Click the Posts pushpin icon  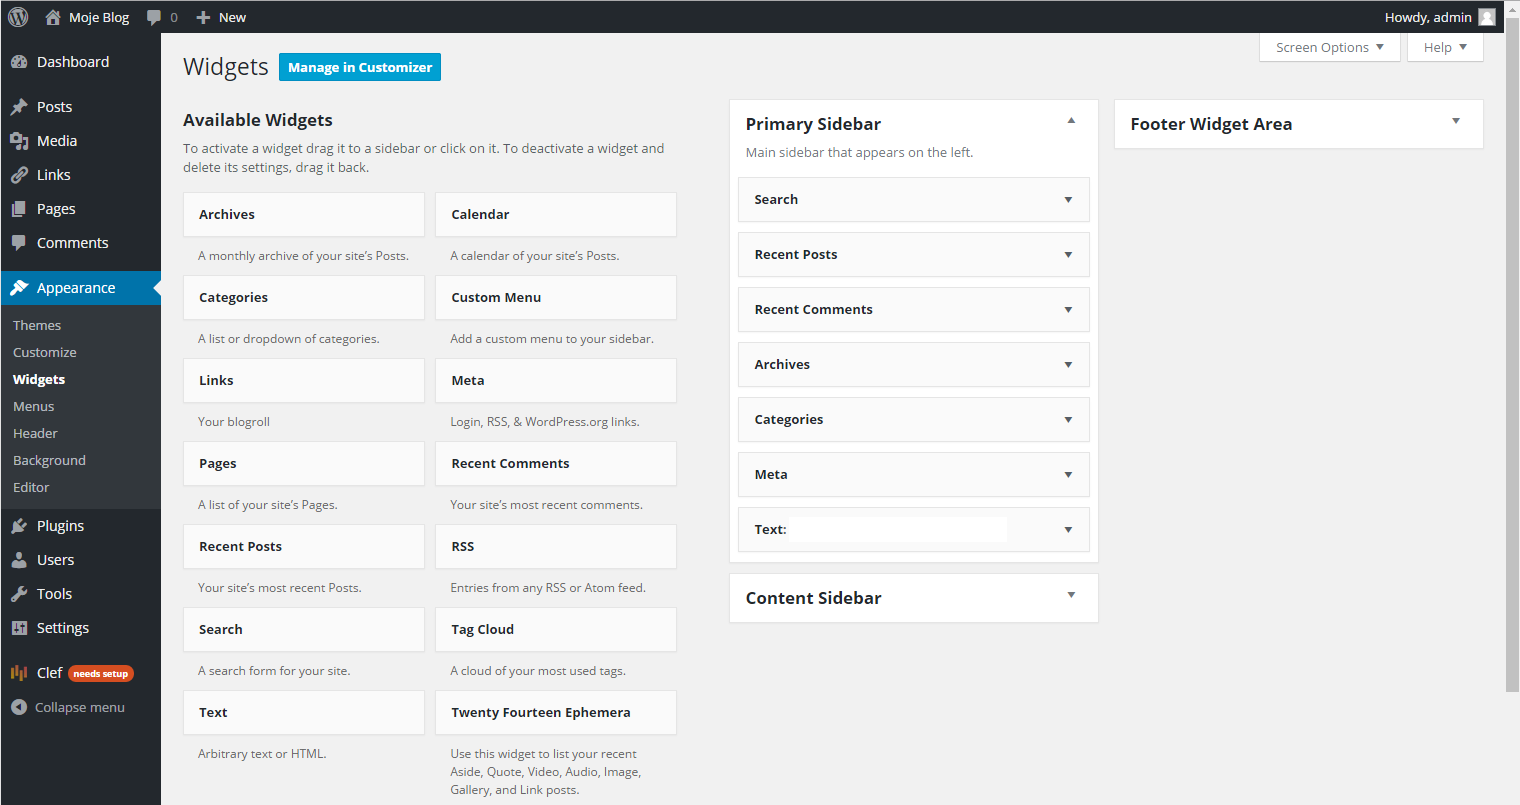click(x=19, y=107)
